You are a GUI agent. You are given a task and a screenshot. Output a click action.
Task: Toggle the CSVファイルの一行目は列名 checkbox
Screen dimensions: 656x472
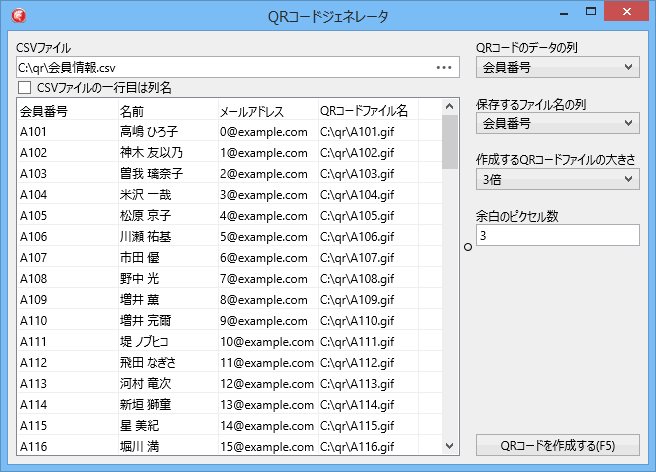click(24, 88)
